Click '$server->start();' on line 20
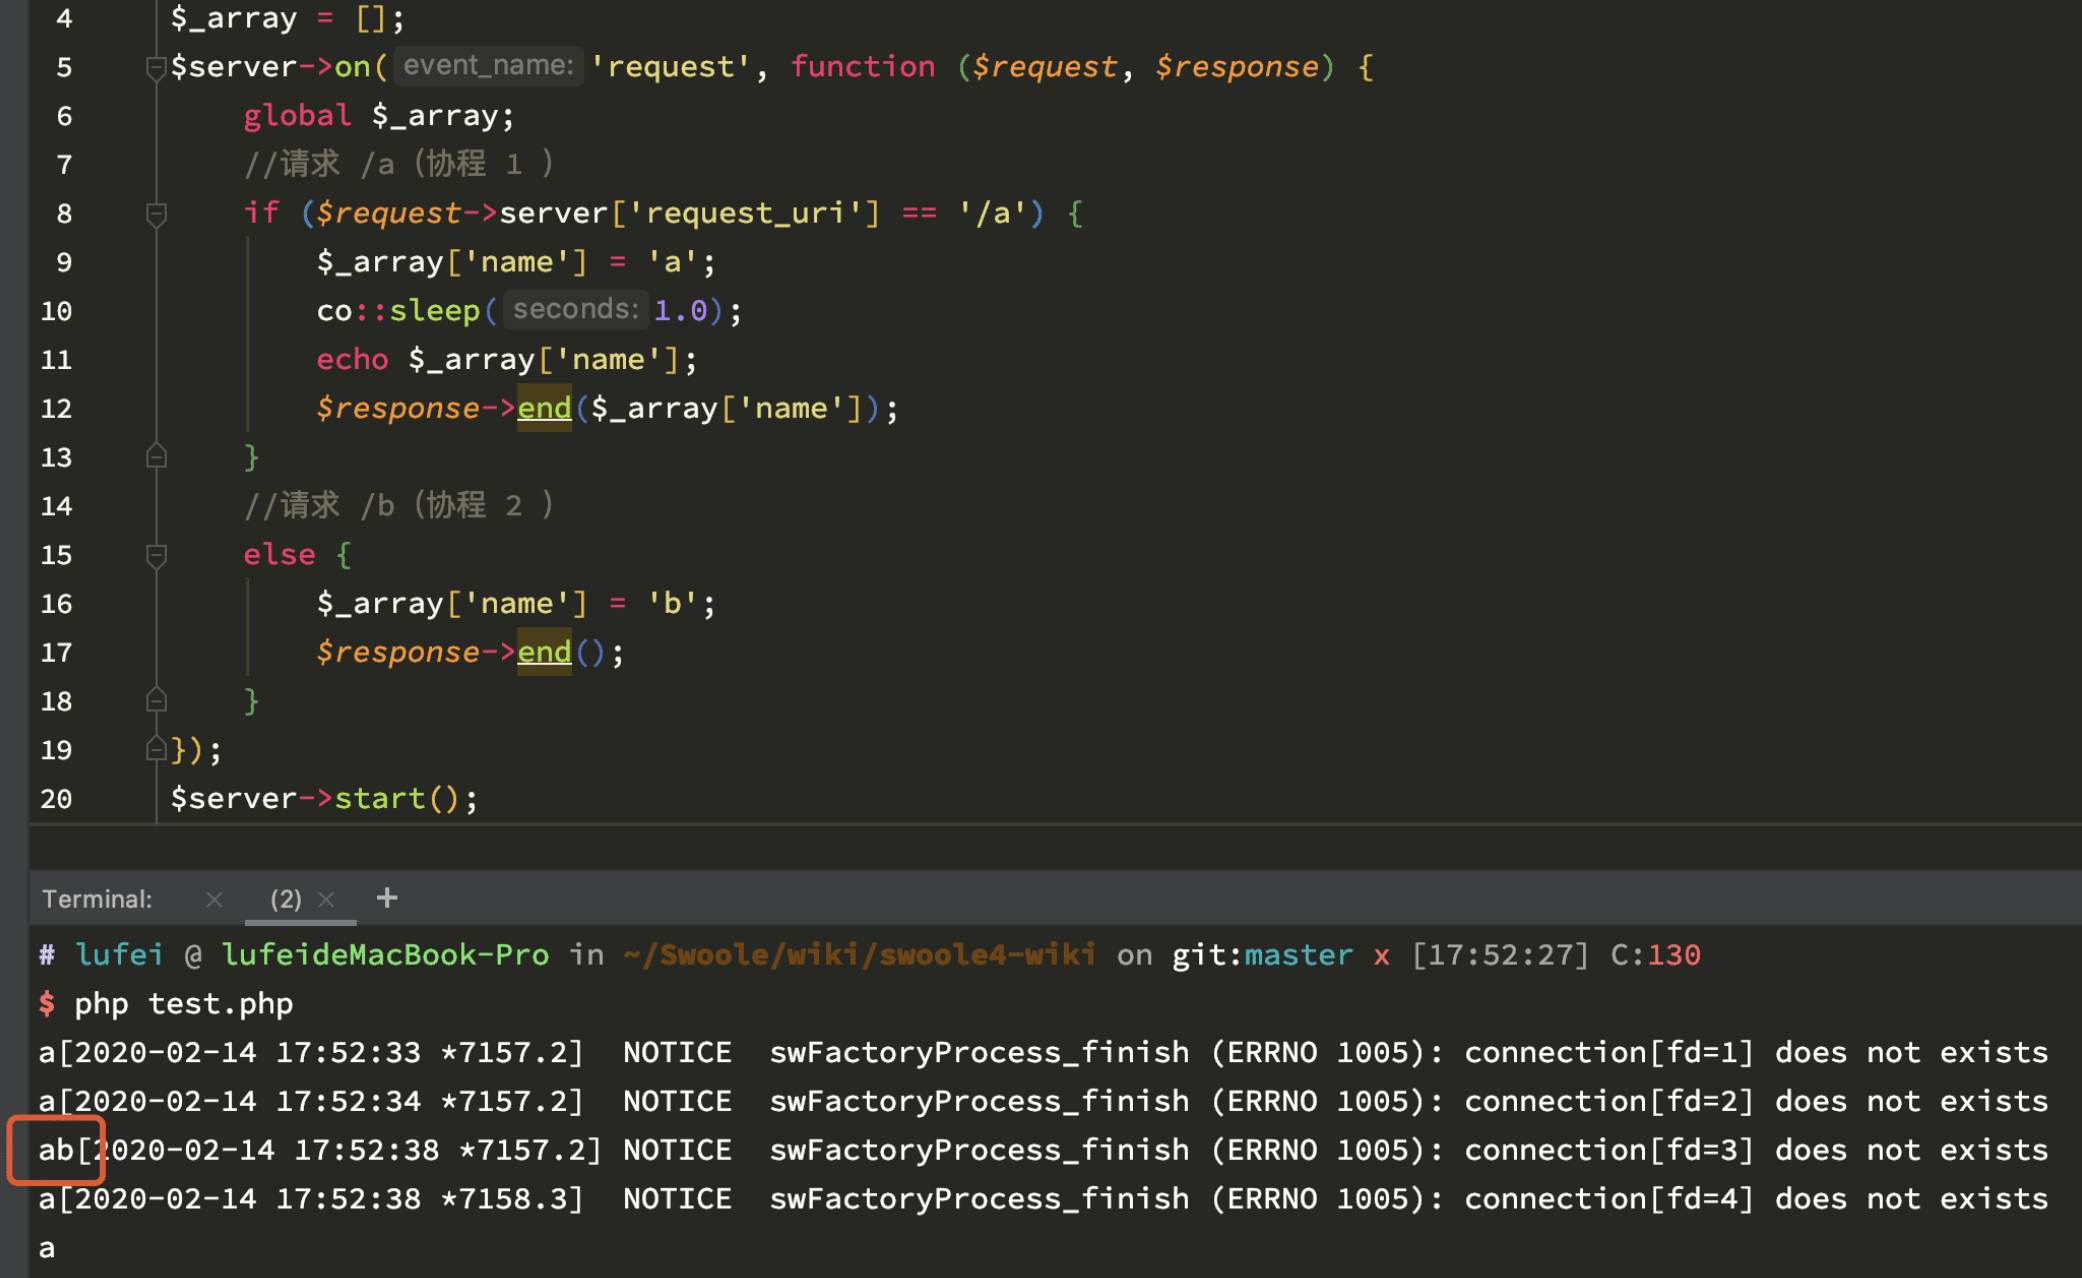The image size is (2082, 1278). [325, 799]
